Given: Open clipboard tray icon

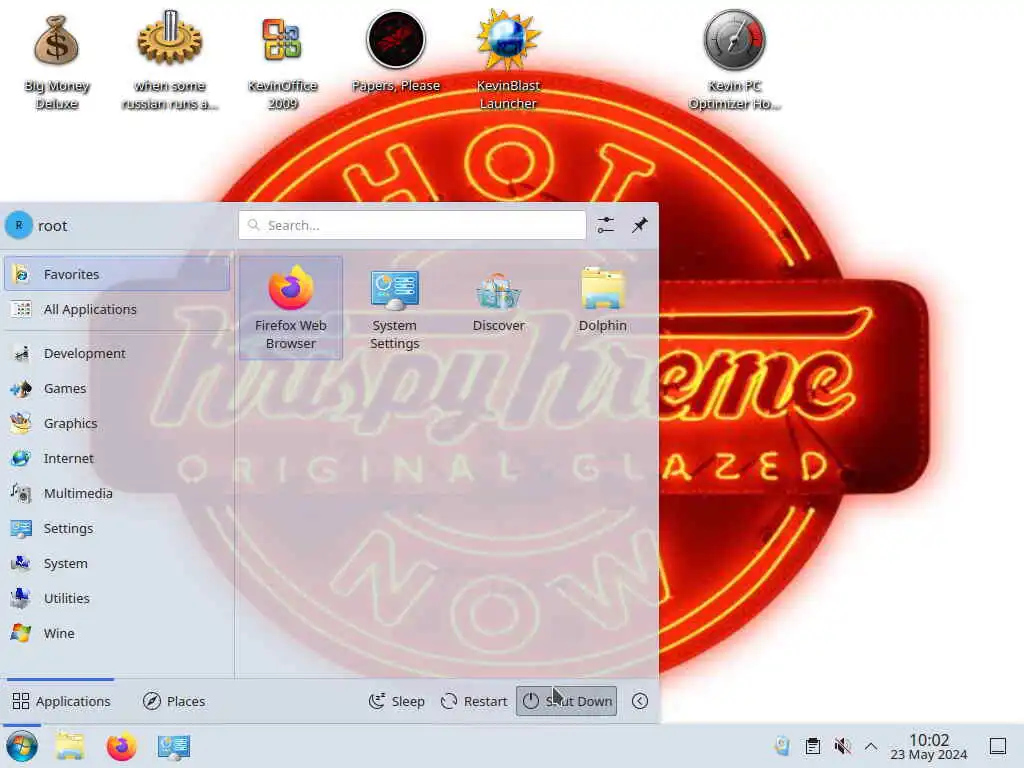Looking at the screenshot, I should (x=812, y=746).
